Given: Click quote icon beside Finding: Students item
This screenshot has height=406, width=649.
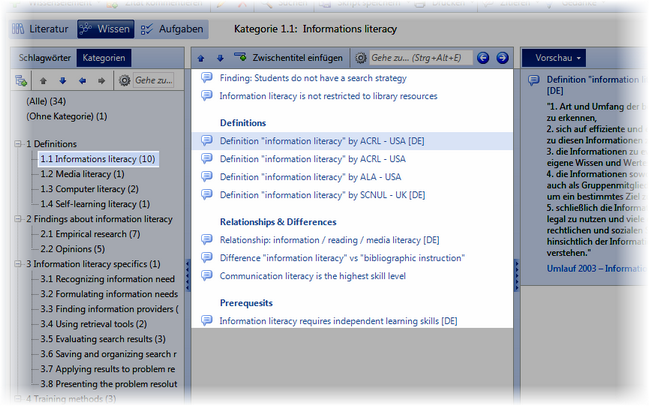Looking at the screenshot, I should [x=207, y=77].
